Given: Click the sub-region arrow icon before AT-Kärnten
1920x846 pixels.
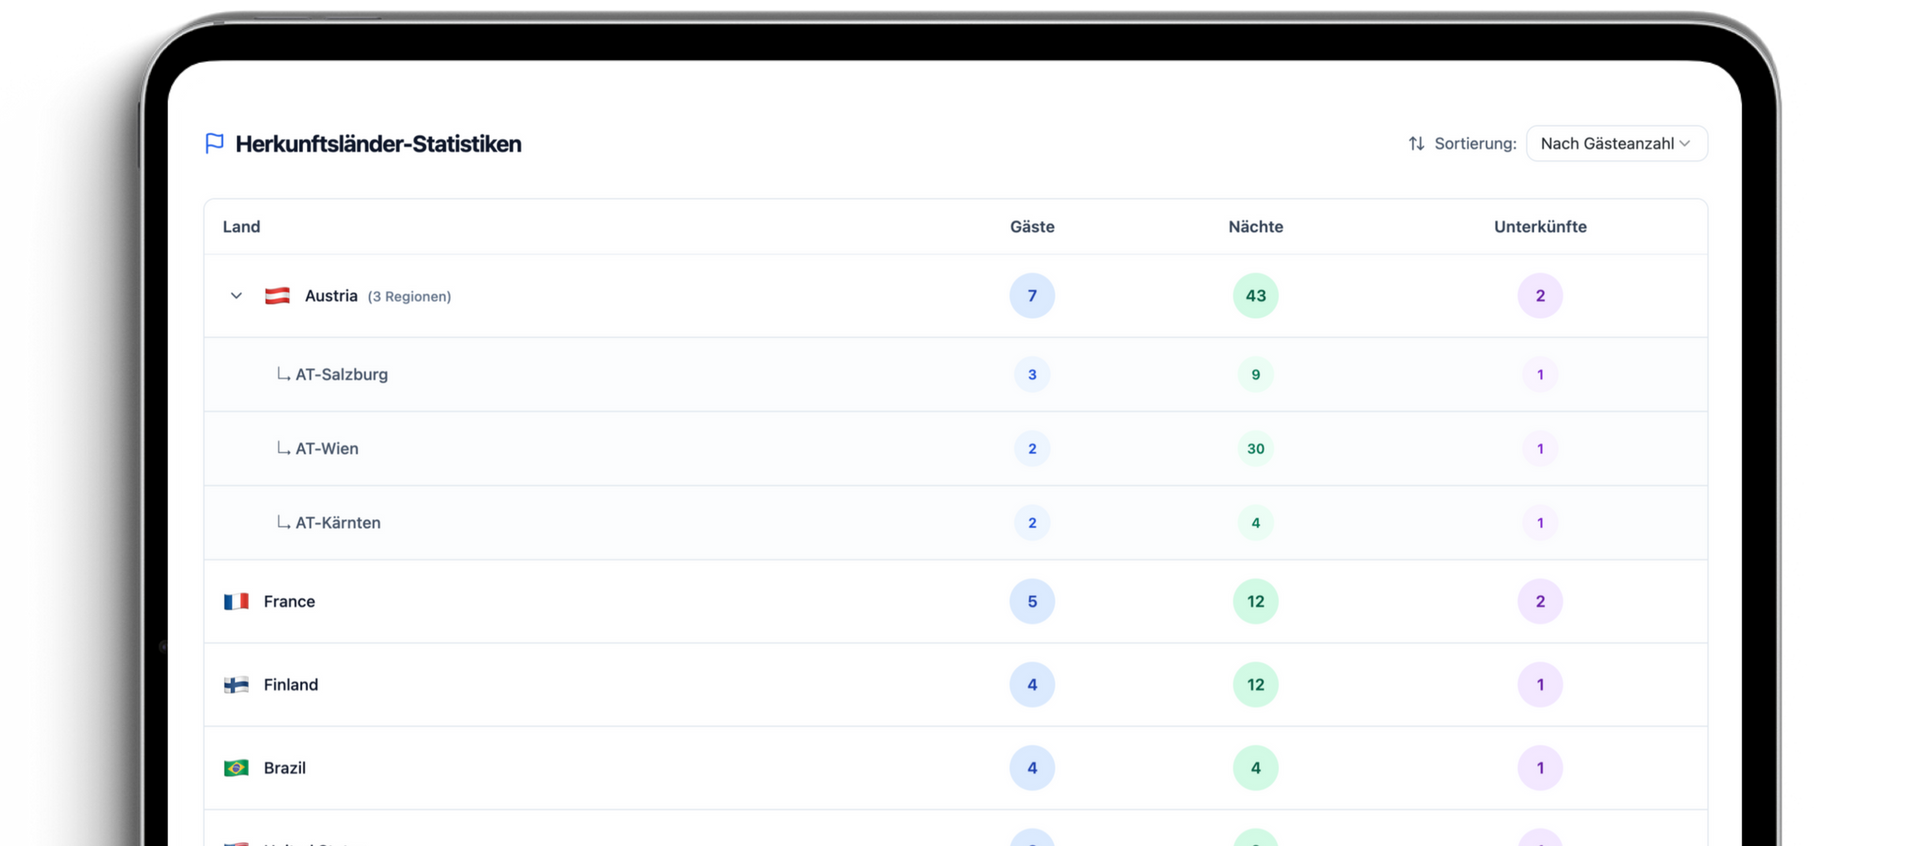Looking at the screenshot, I should (283, 522).
